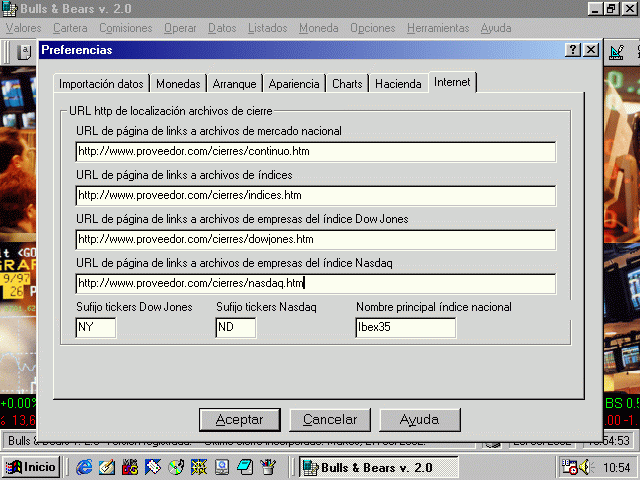Click the Aceptar button
The image size is (640, 480).
pos(240,420)
